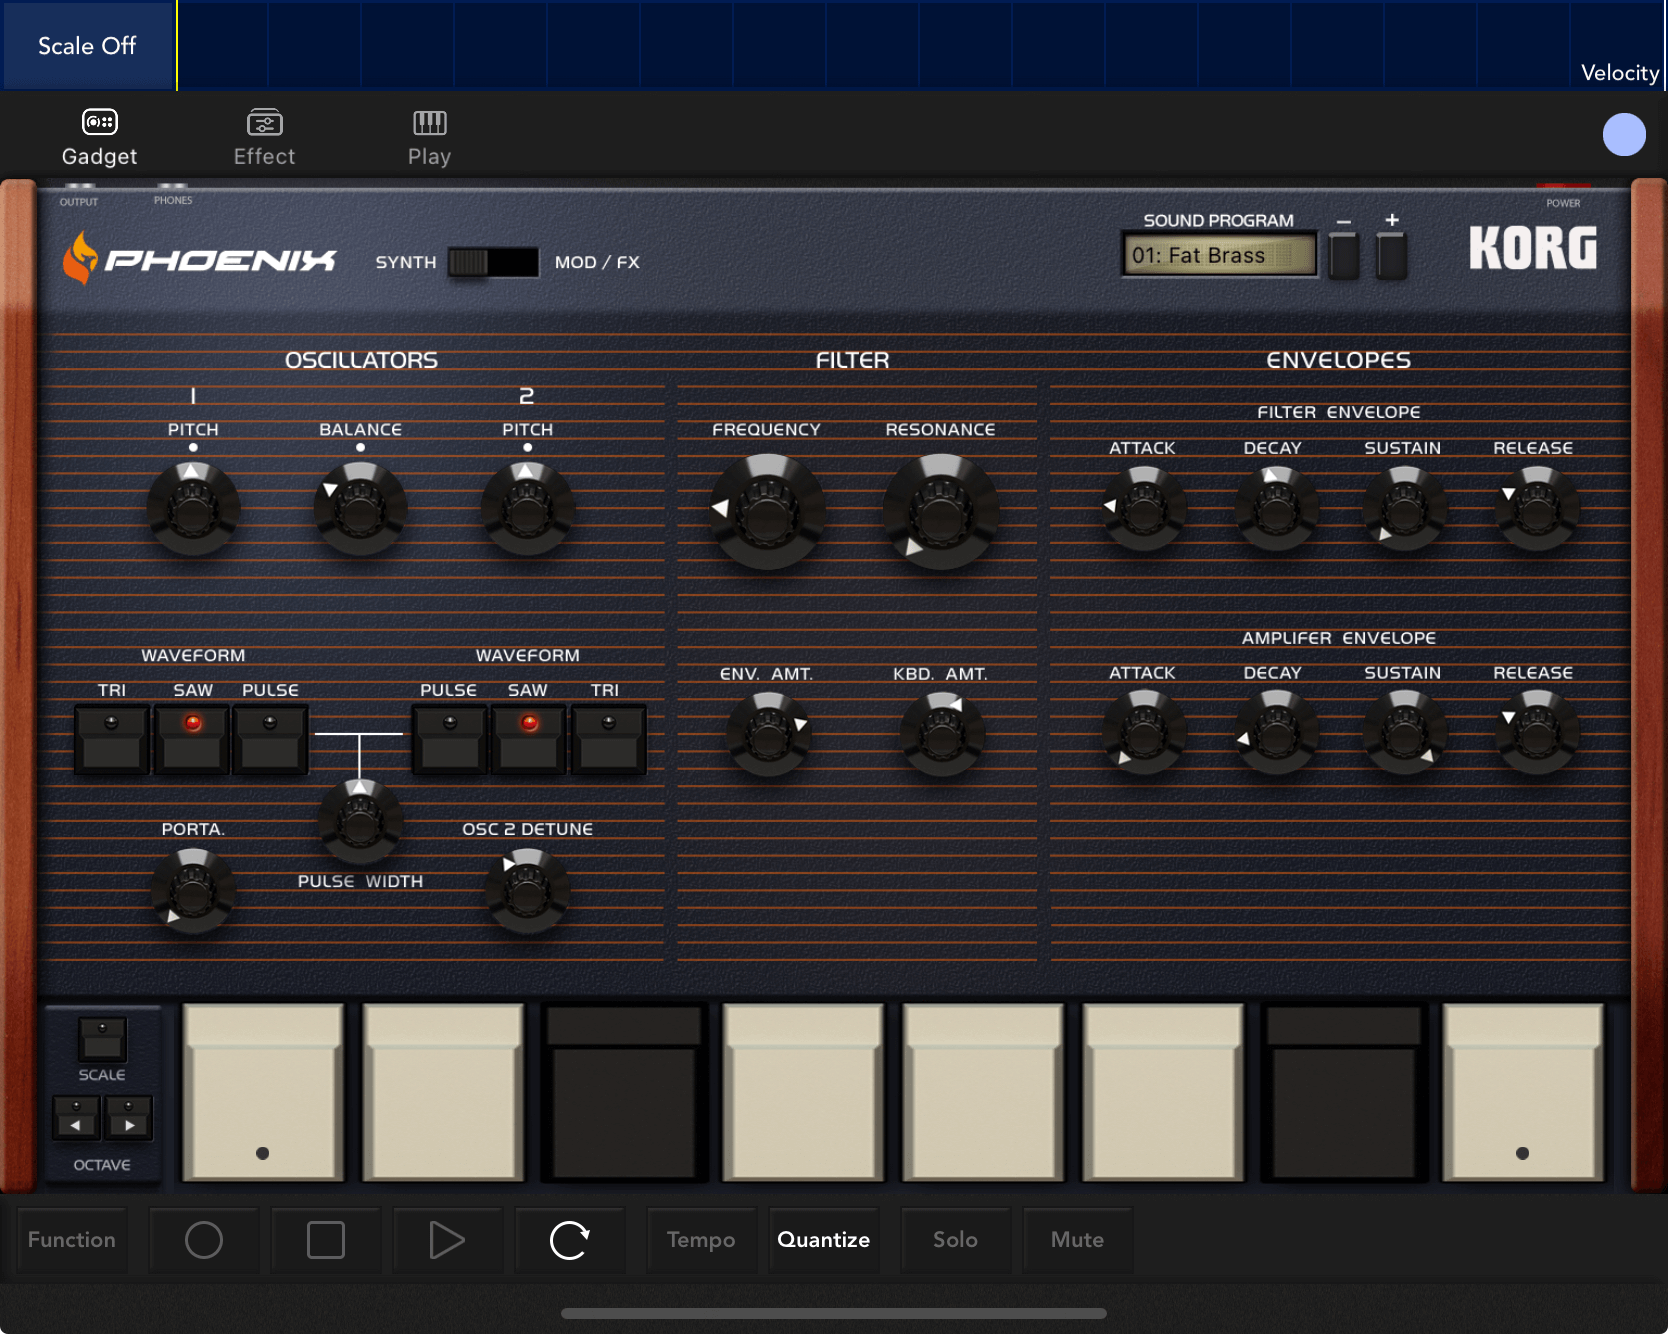The height and width of the screenshot is (1334, 1668).
Task: Click the sound program plus button
Action: 1392,254
